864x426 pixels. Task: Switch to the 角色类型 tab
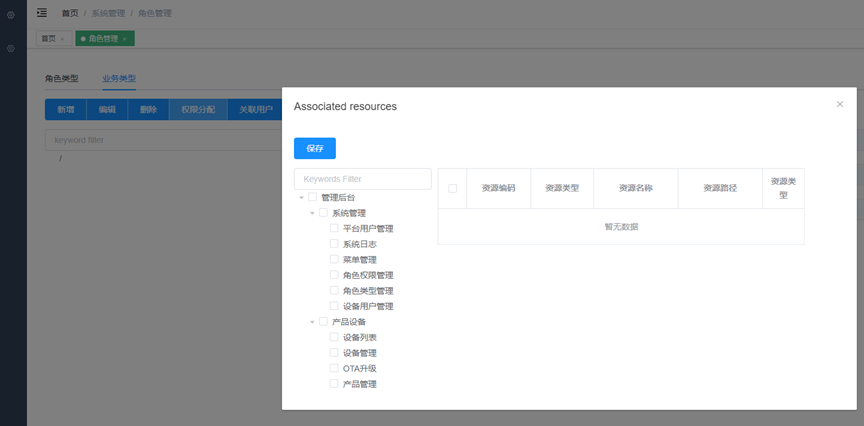pos(62,78)
